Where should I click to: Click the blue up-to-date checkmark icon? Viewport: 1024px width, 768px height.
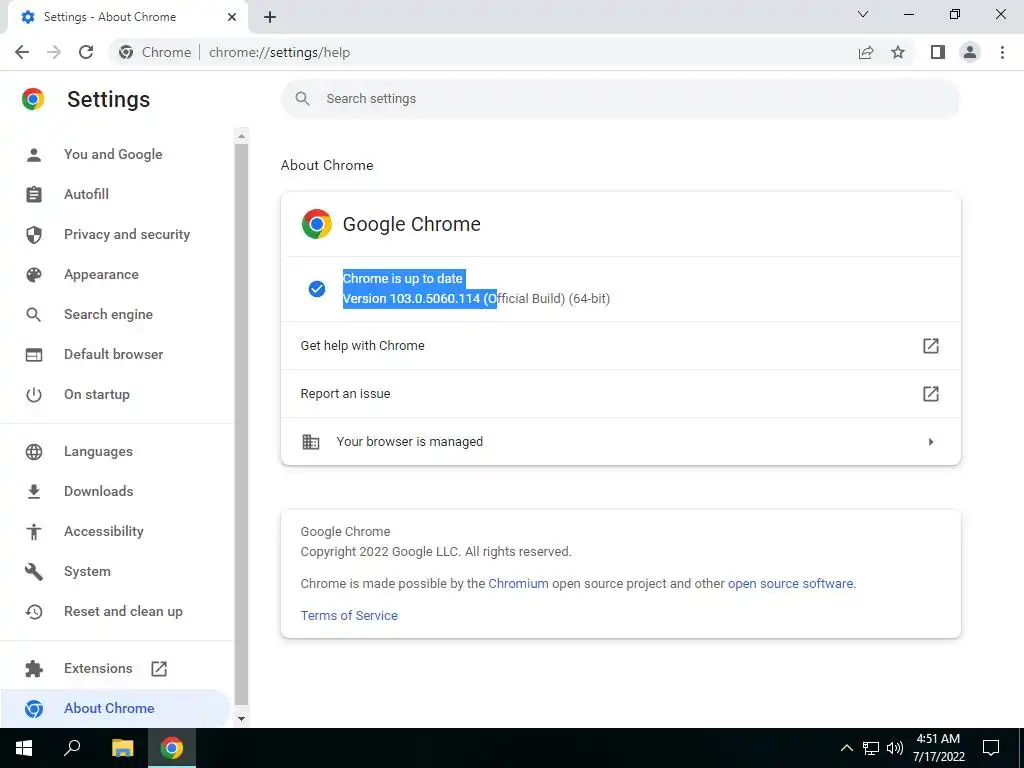coord(317,289)
